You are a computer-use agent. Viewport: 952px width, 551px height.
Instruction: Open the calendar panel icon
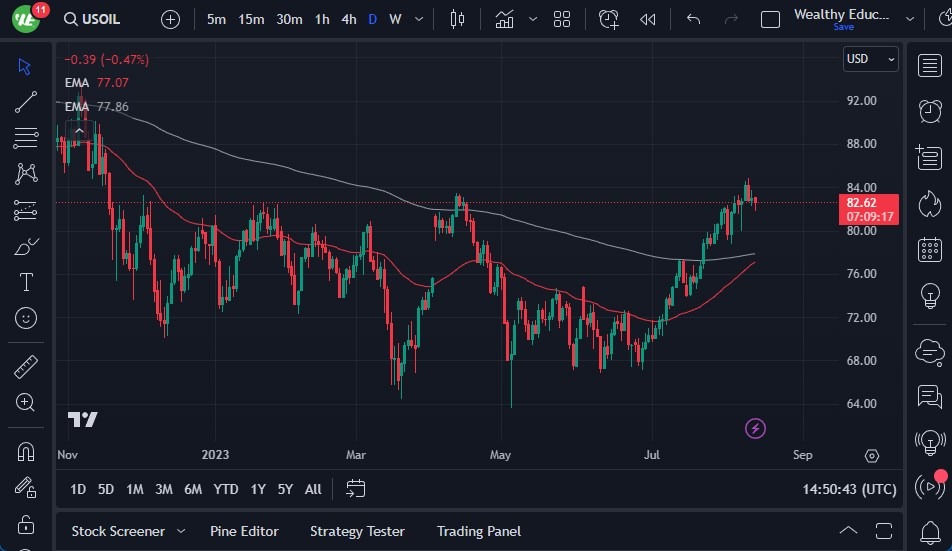pyautogui.click(x=929, y=250)
